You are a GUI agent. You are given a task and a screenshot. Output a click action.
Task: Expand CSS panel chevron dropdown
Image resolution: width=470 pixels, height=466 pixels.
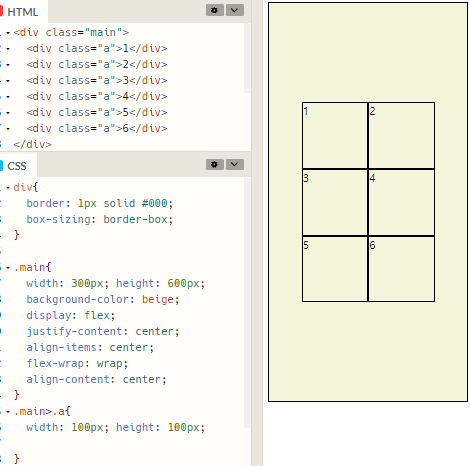235,164
